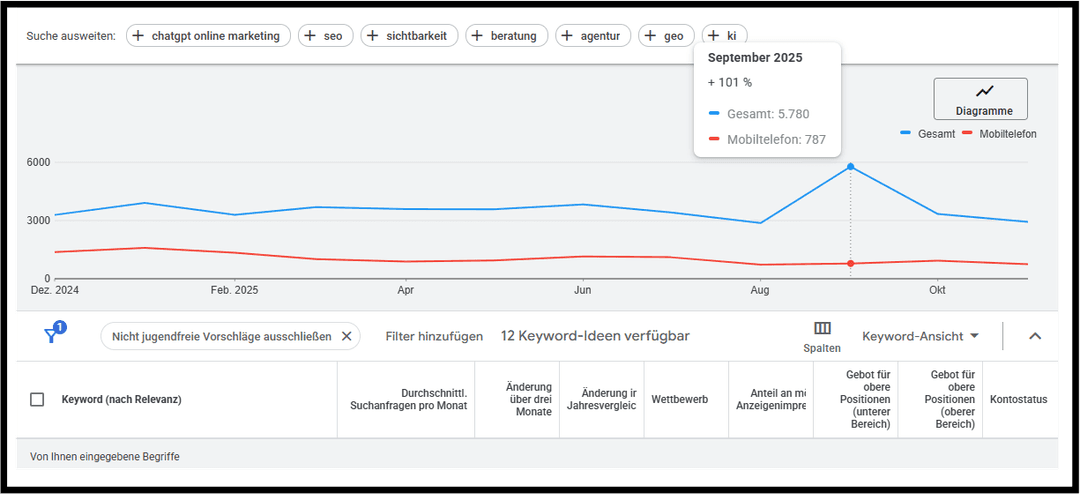Viewport: 1080px width, 494px height.
Task: Sort by Wettbewerb column header
Action: tap(679, 399)
